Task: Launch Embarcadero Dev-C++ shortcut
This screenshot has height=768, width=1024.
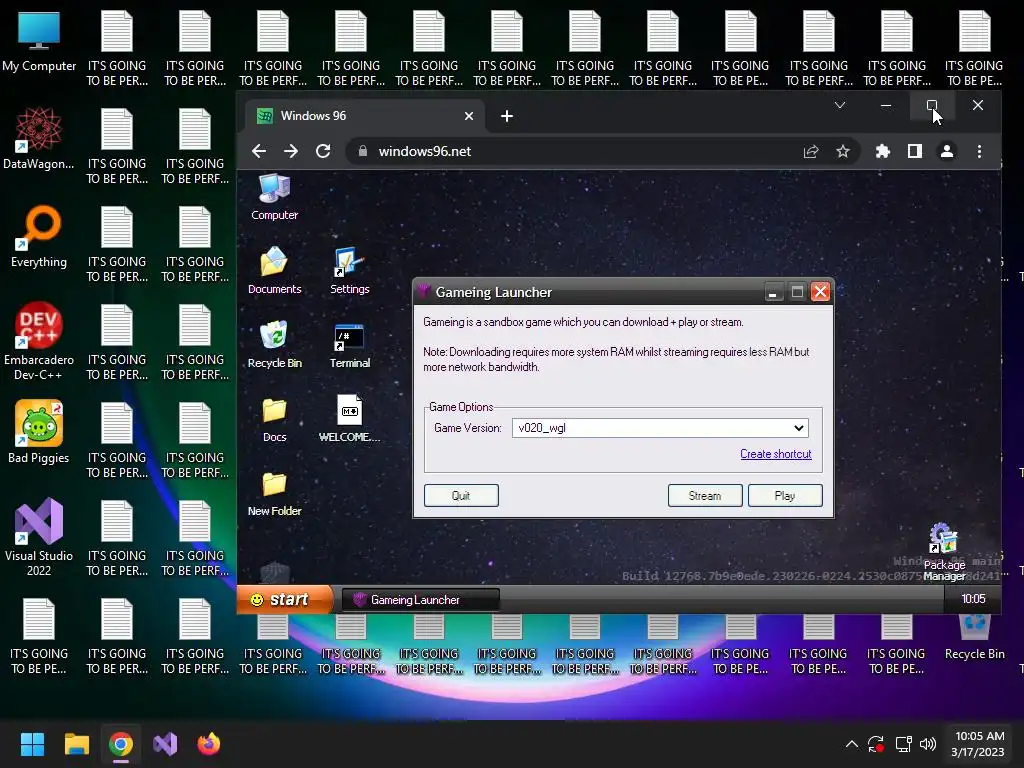Action: pos(39,342)
